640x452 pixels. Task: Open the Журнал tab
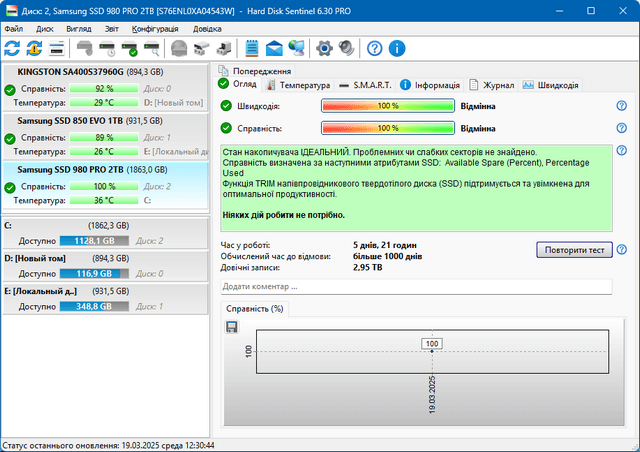click(x=498, y=85)
